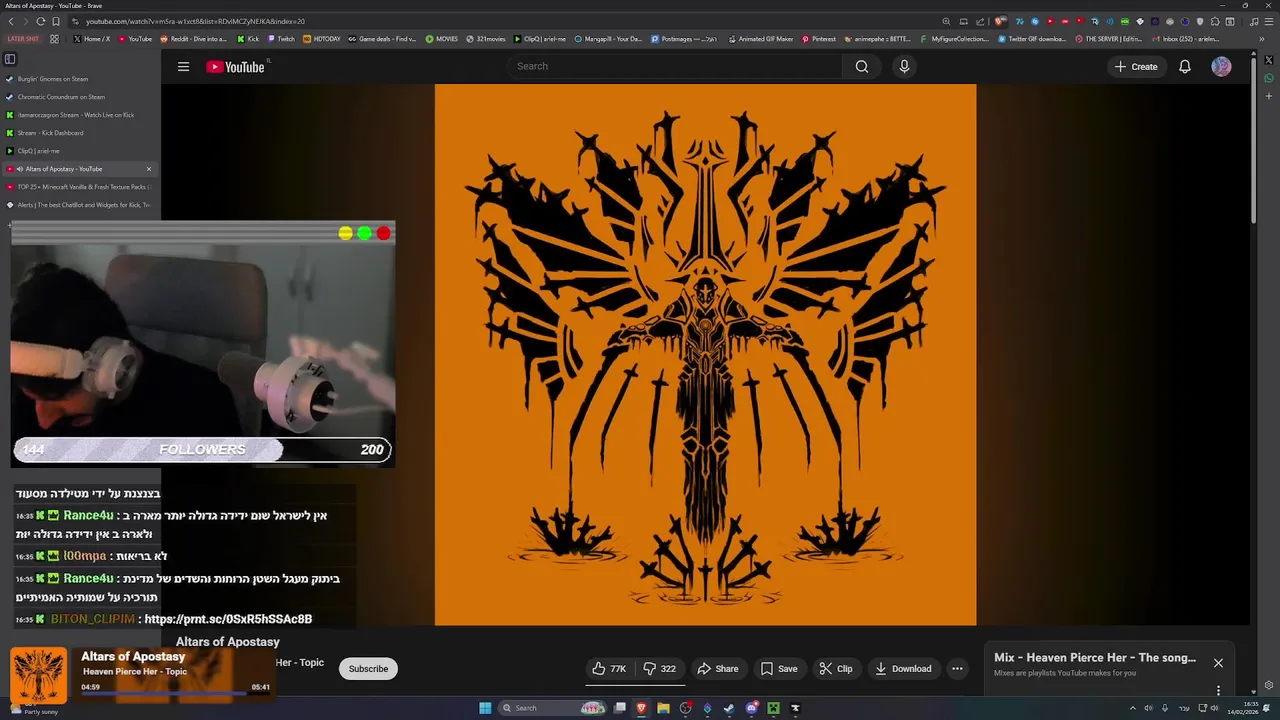
Task: Open YouTube notifications bell
Action: [x=1185, y=67]
